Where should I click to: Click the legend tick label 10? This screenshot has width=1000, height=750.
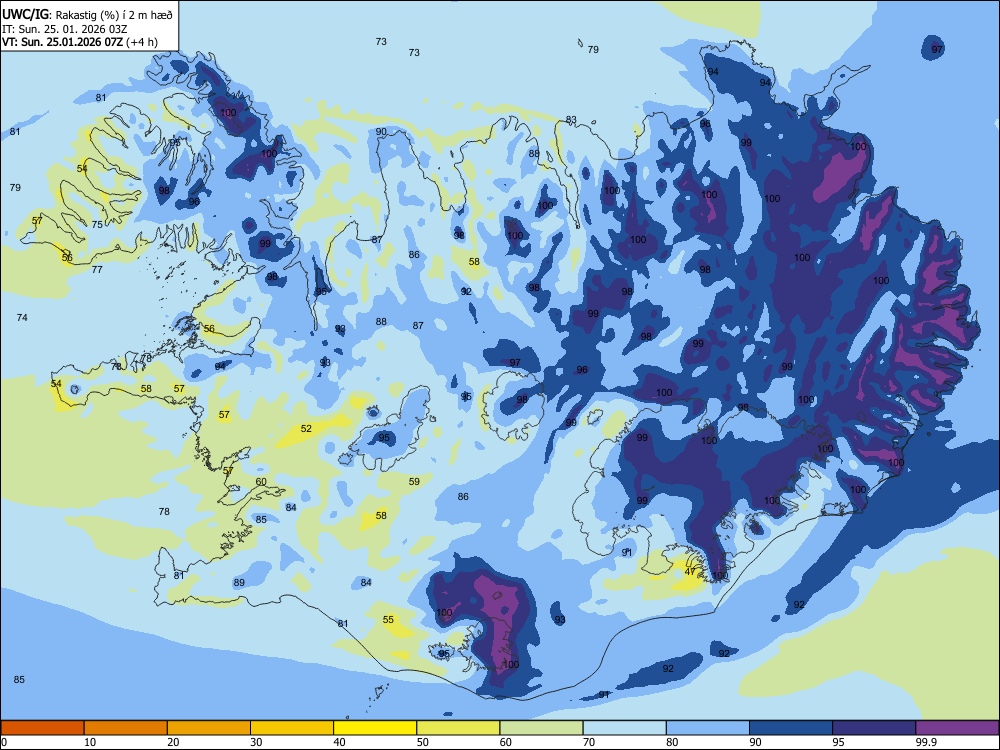pyautogui.click(x=90, y=742)
